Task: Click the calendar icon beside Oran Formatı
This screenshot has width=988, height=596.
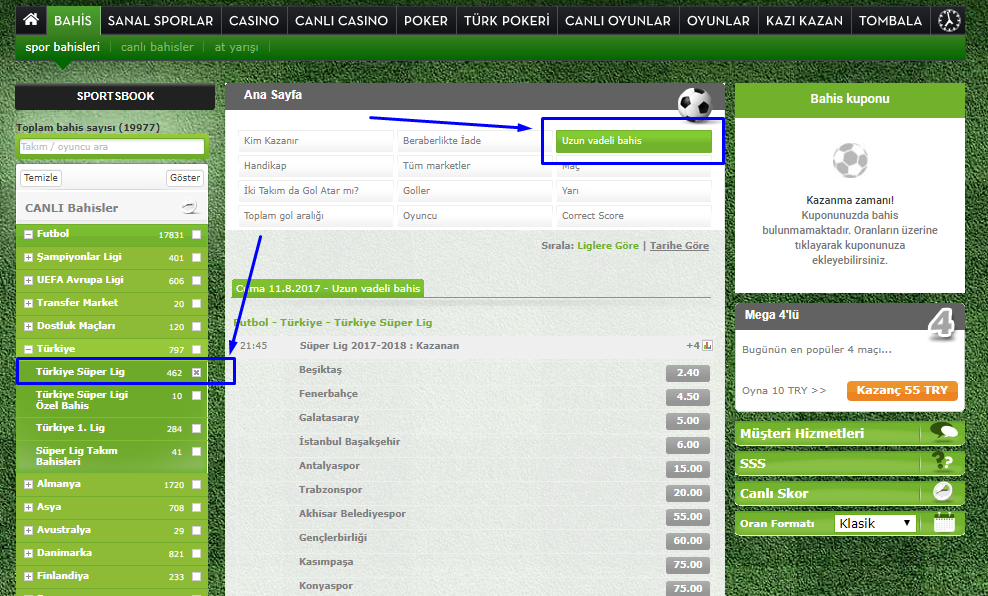Action: pos(944,522)
